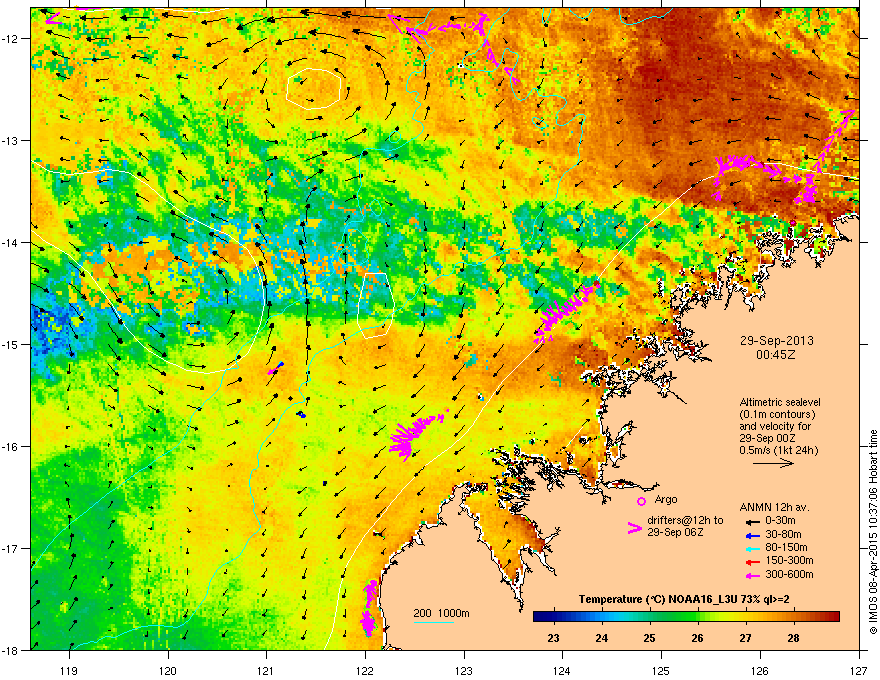Click the '123' longitude axis label

coord(464,670)
